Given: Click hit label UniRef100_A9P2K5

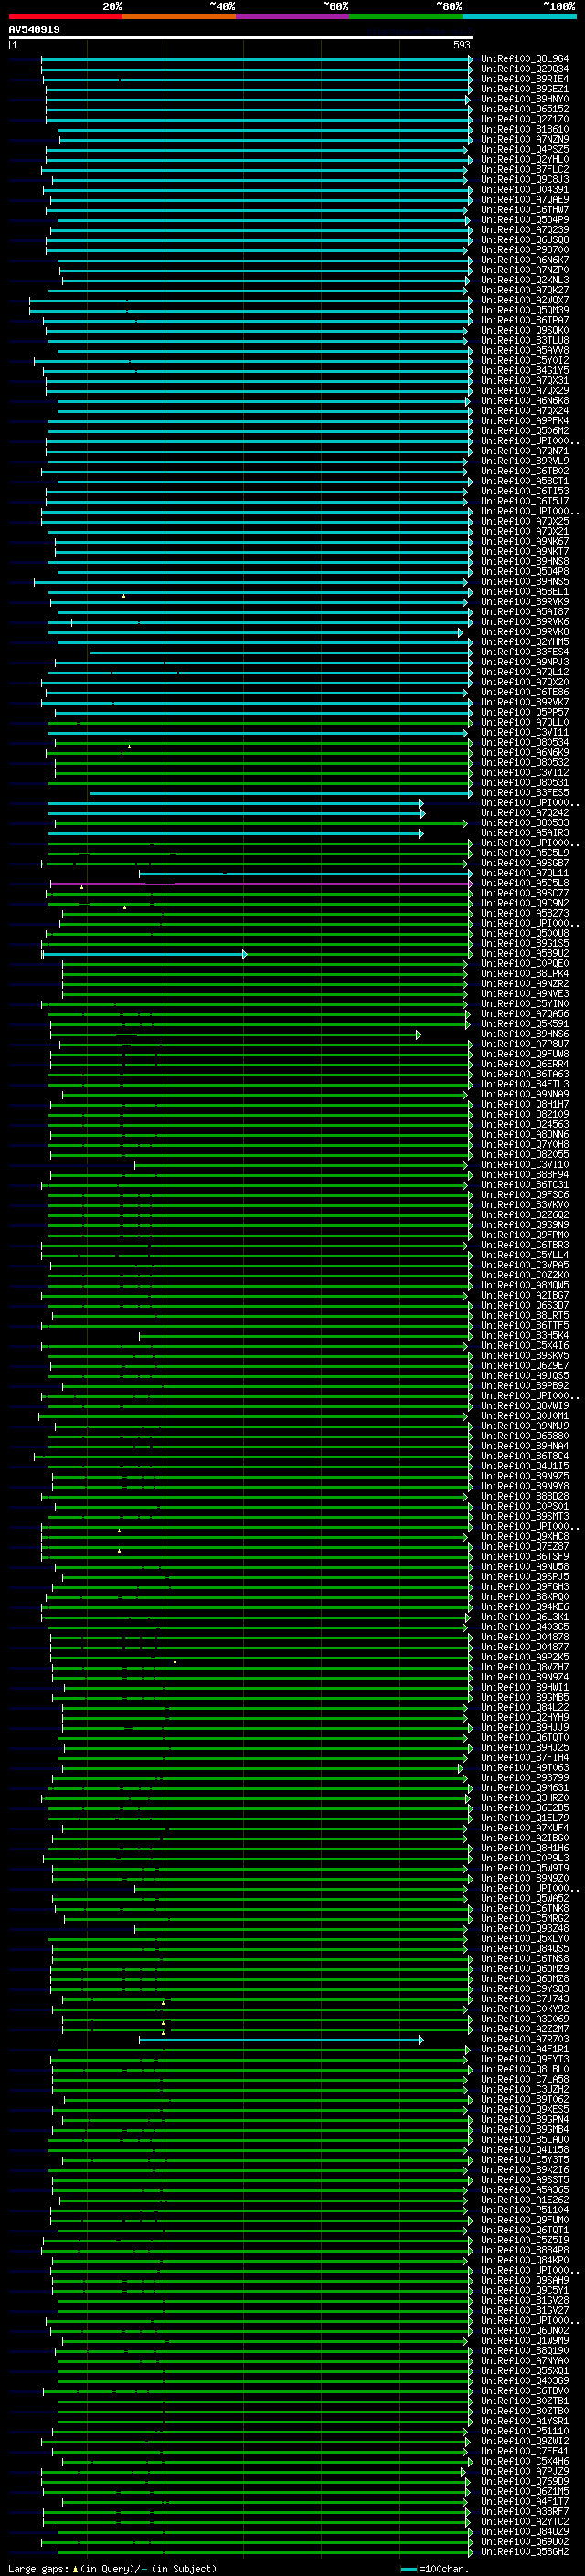Looking at the screenshot, I should coord(525,1658).
